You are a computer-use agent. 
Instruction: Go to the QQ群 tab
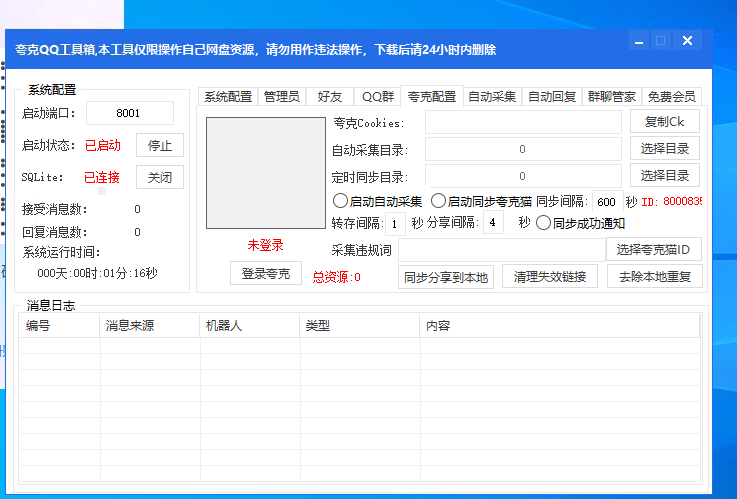[378, 97]
